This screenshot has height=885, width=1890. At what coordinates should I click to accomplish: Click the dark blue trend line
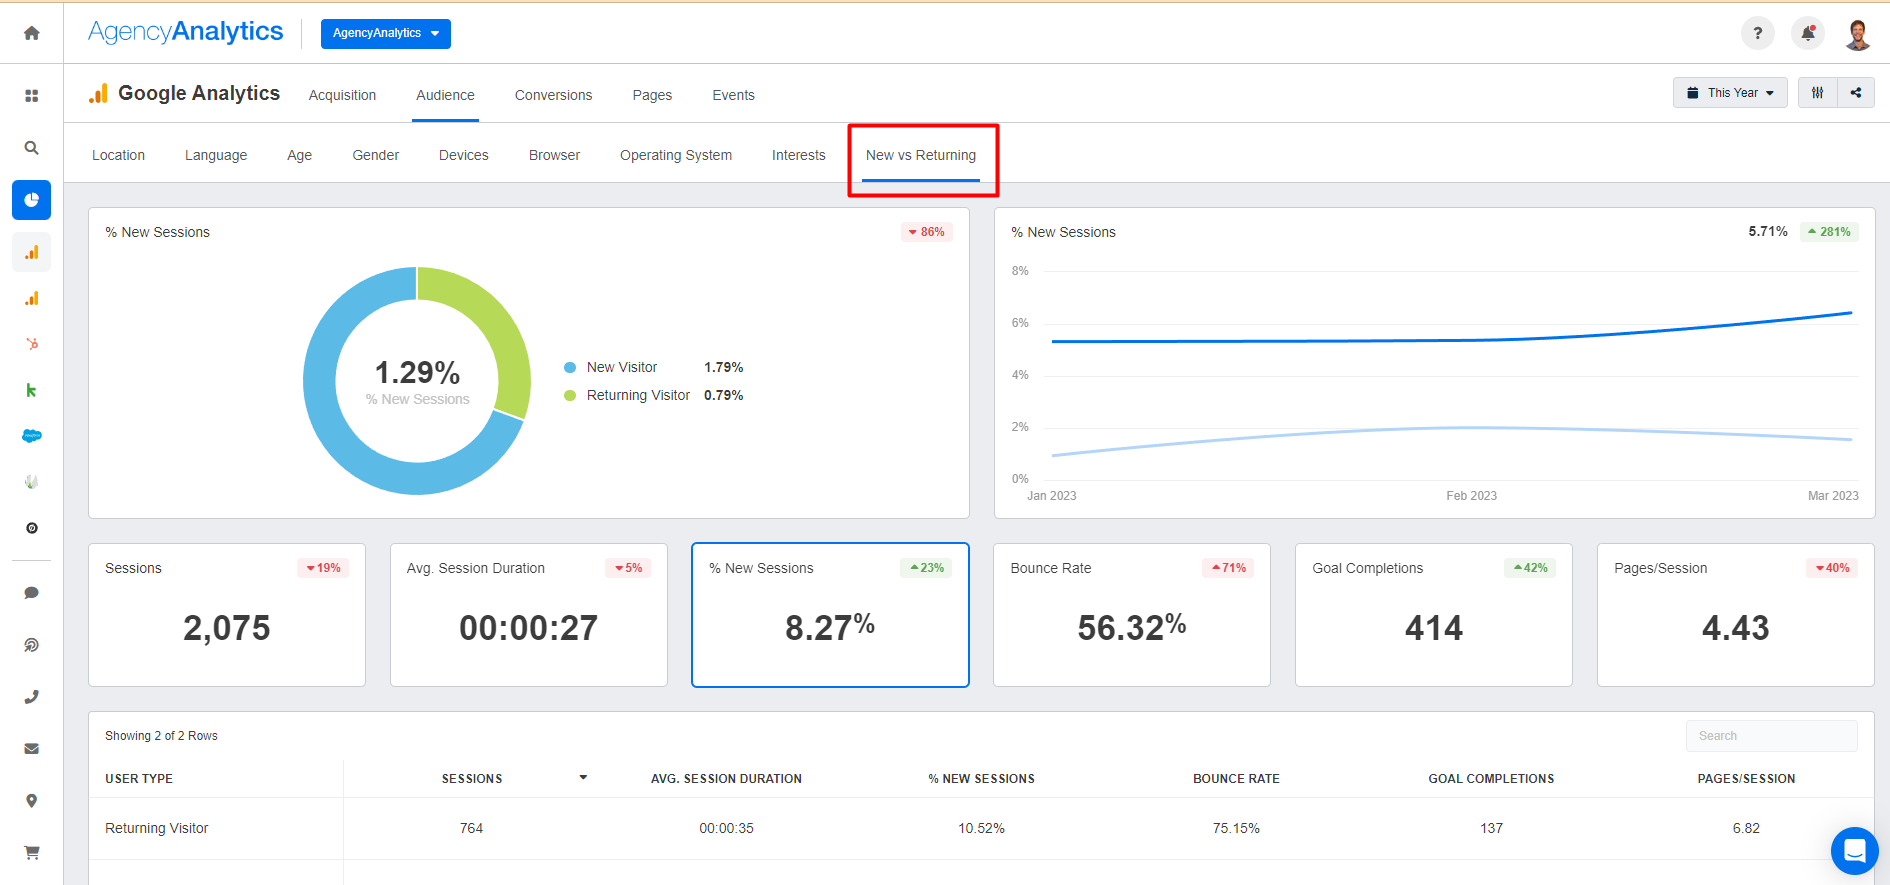pyautogui.click(x=1450, y=340)
